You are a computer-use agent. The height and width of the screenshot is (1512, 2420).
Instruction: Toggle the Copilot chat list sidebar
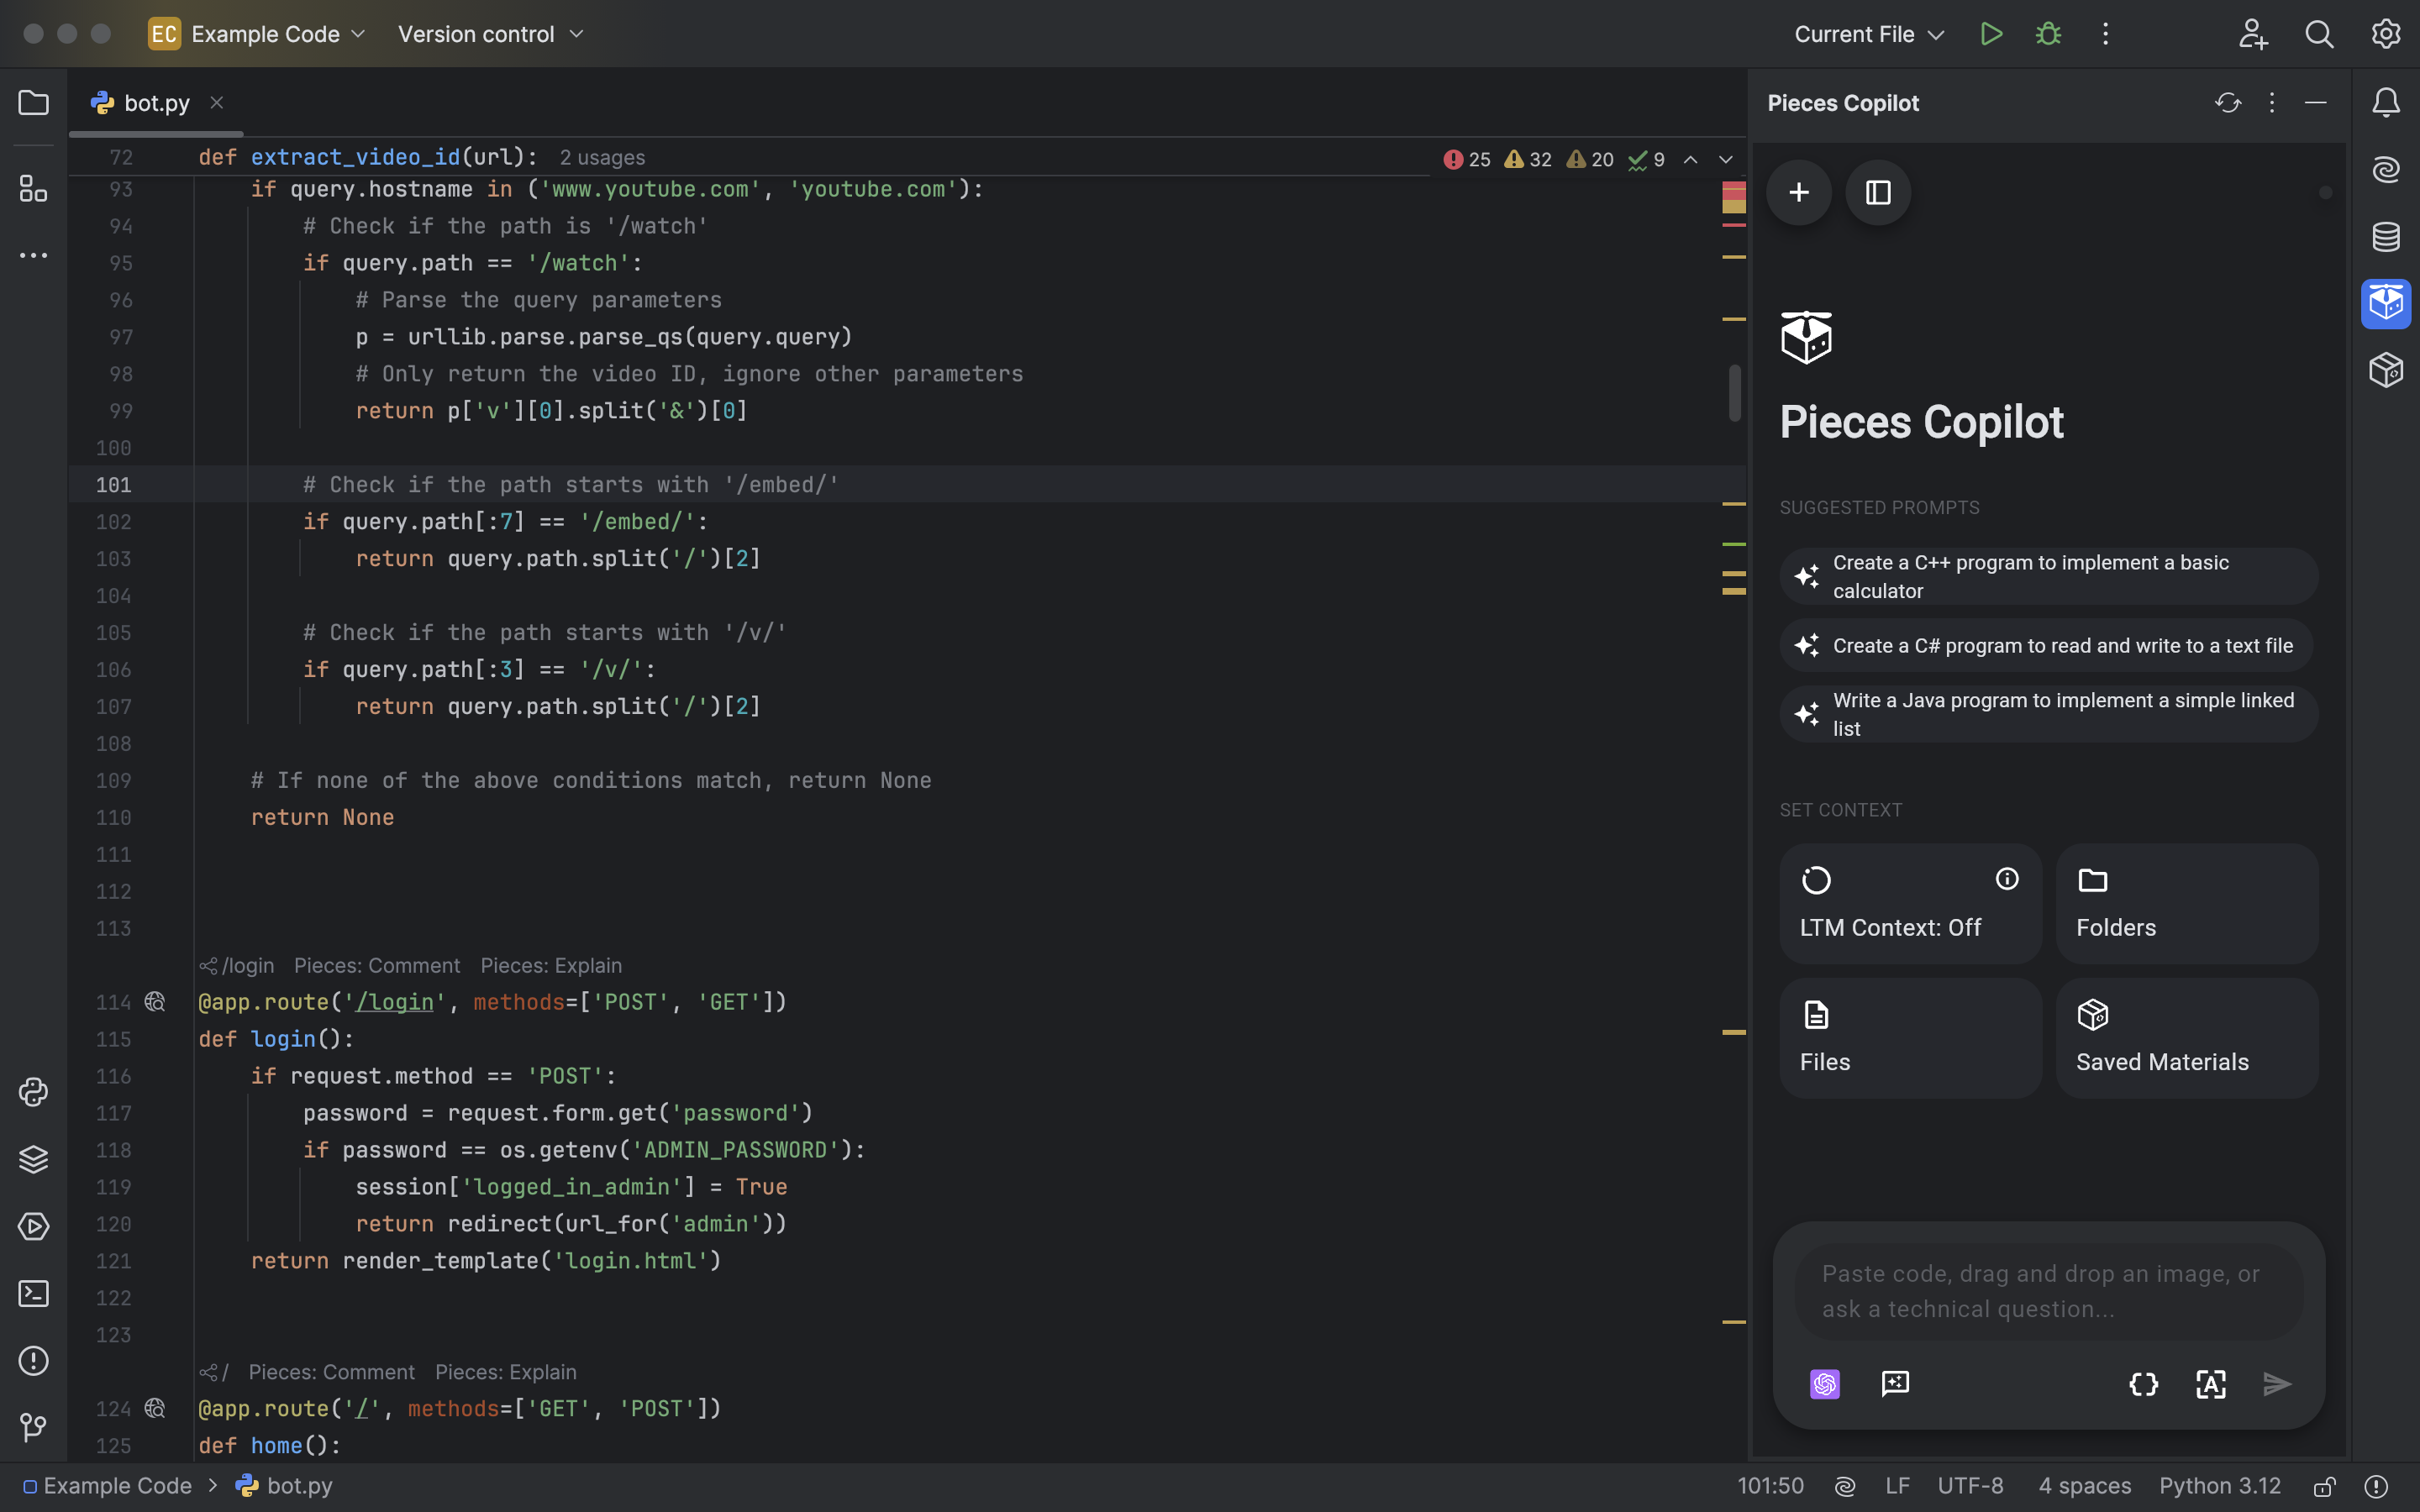[x=1878, y=192]
